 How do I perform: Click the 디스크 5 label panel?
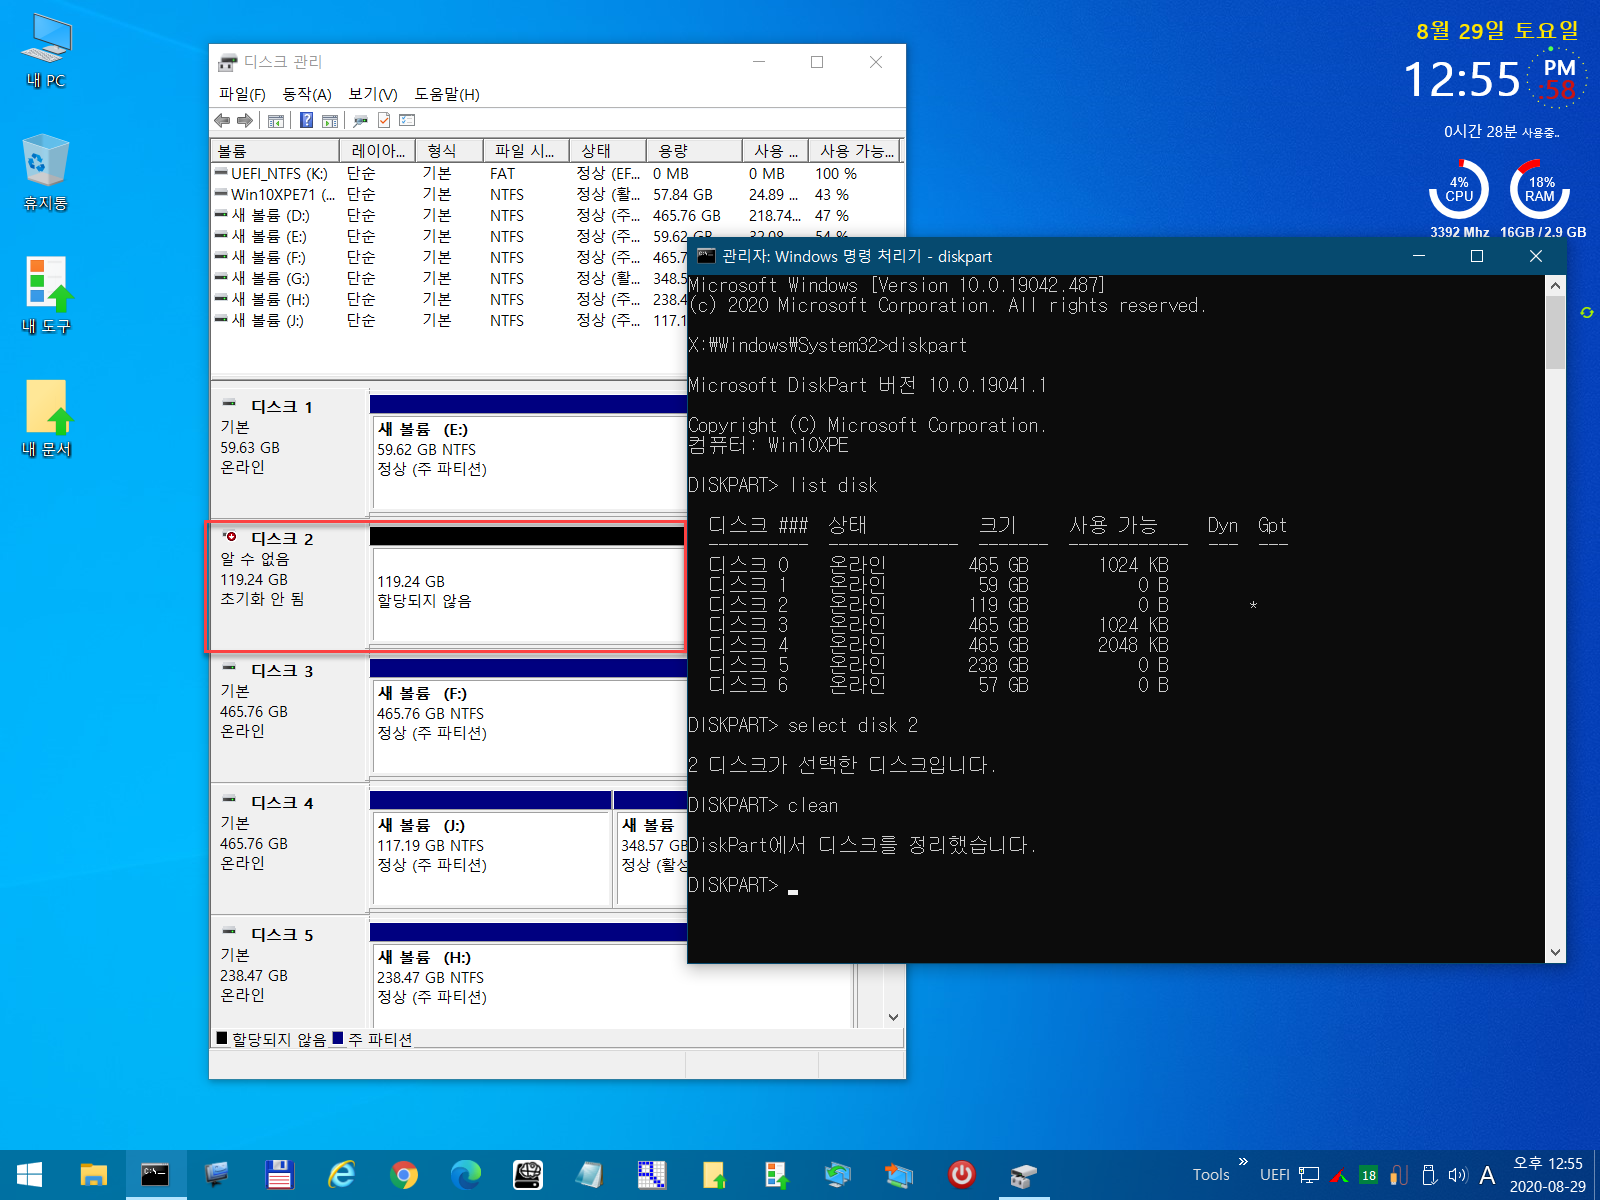coord(290,975)
